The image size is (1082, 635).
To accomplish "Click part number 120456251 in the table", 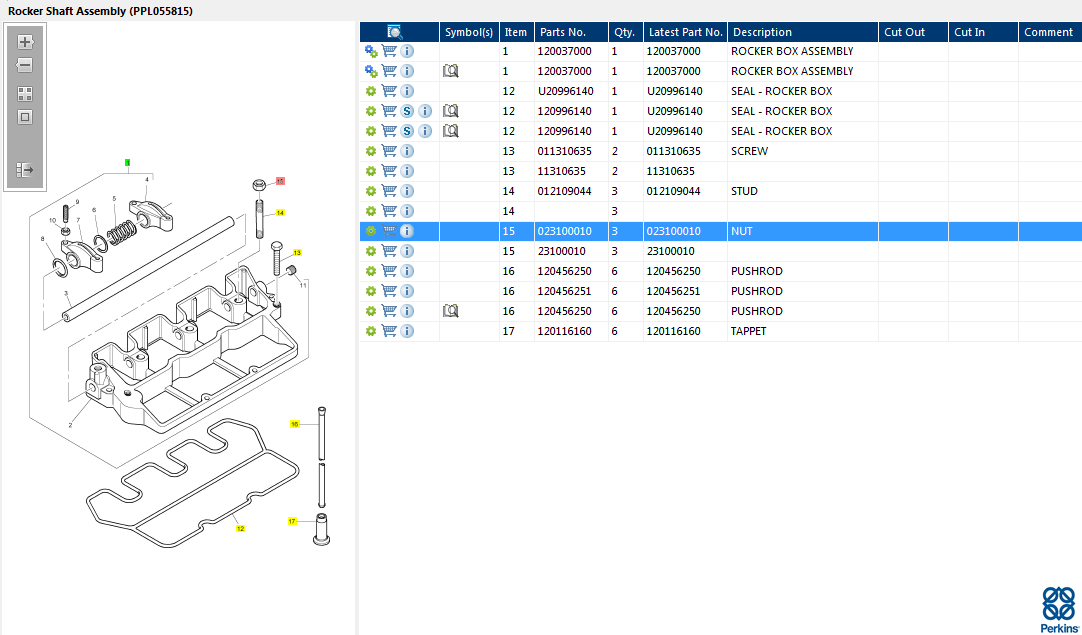I will [x=565, y=291].
